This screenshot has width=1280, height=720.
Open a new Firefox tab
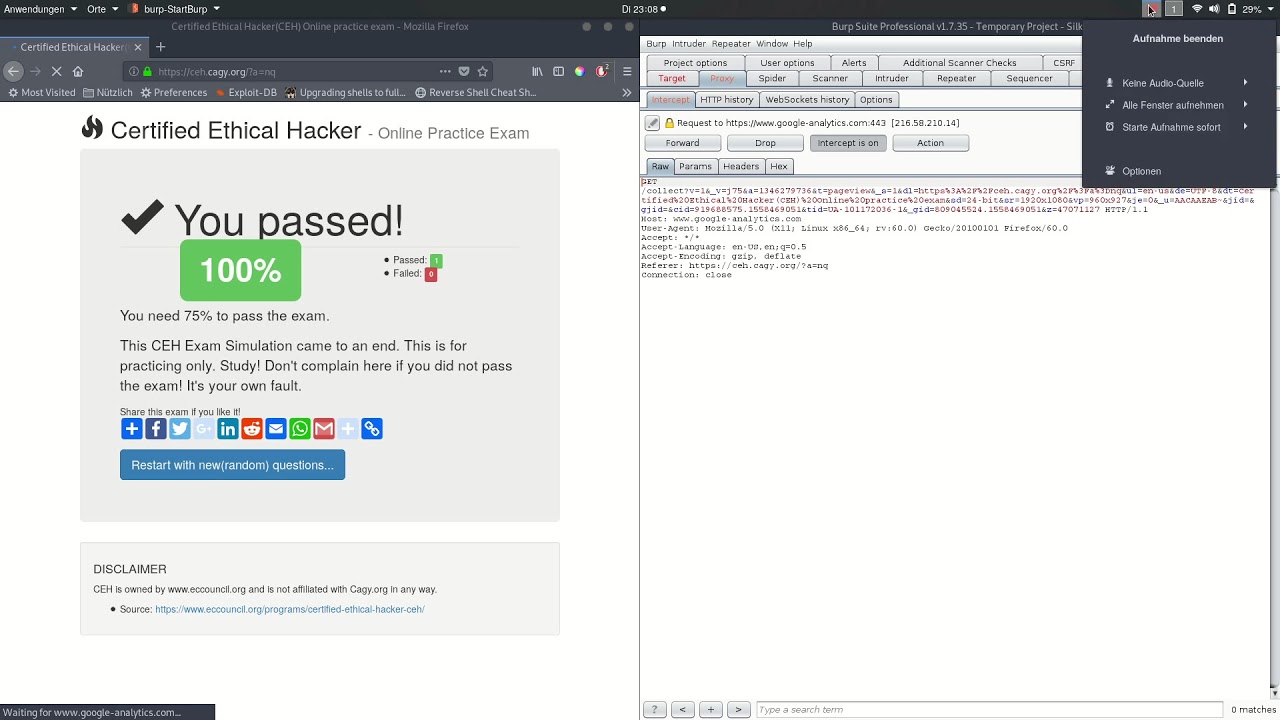point(160,47)
